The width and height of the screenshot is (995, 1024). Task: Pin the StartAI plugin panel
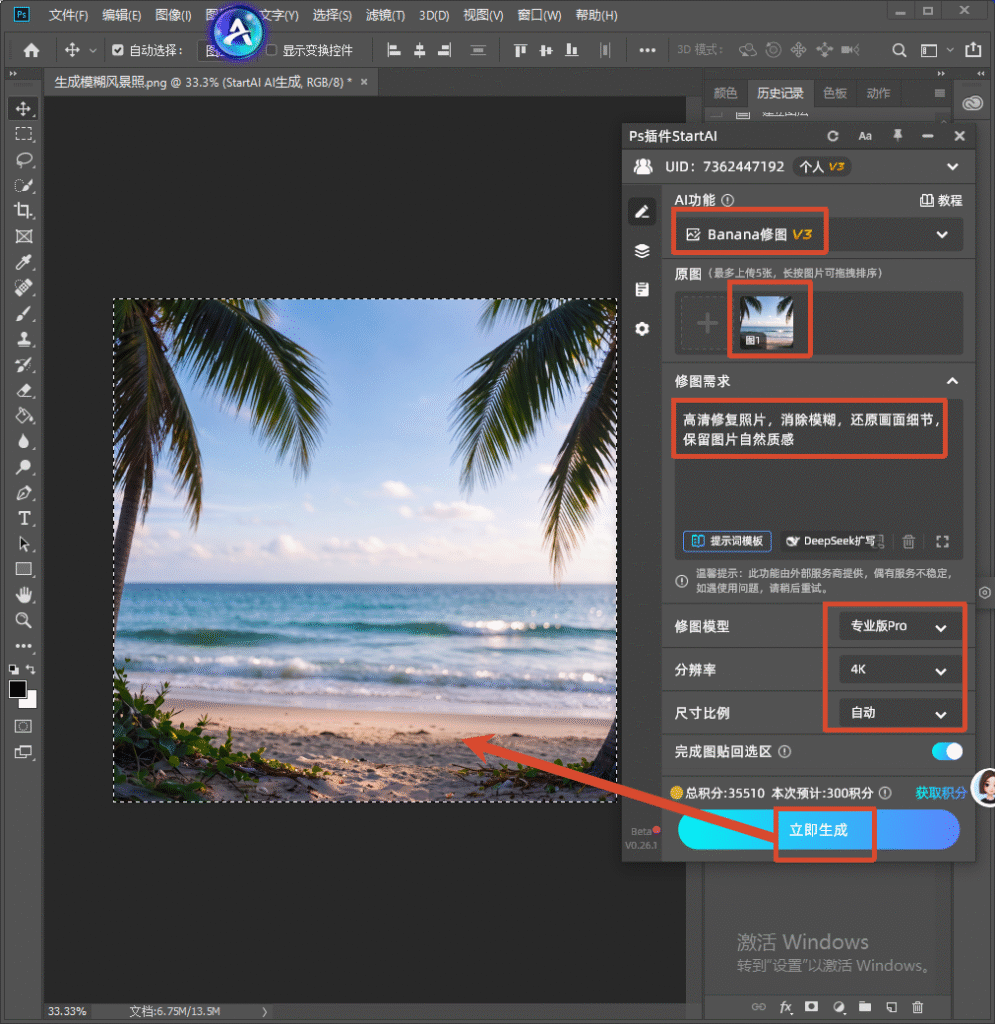coord(898,136)
